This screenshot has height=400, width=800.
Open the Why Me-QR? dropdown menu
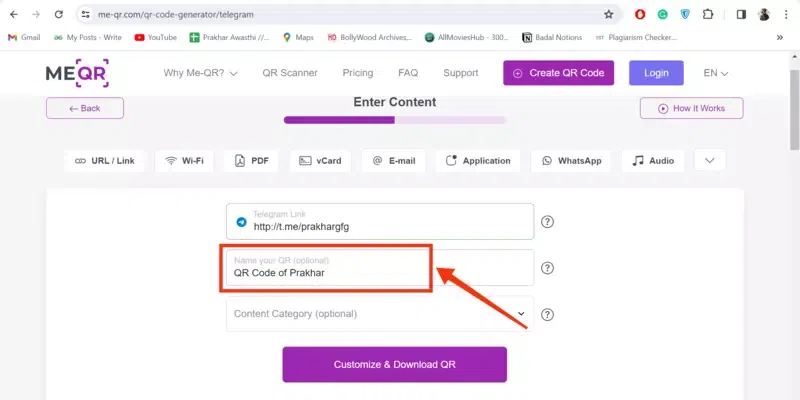[201, 73]
